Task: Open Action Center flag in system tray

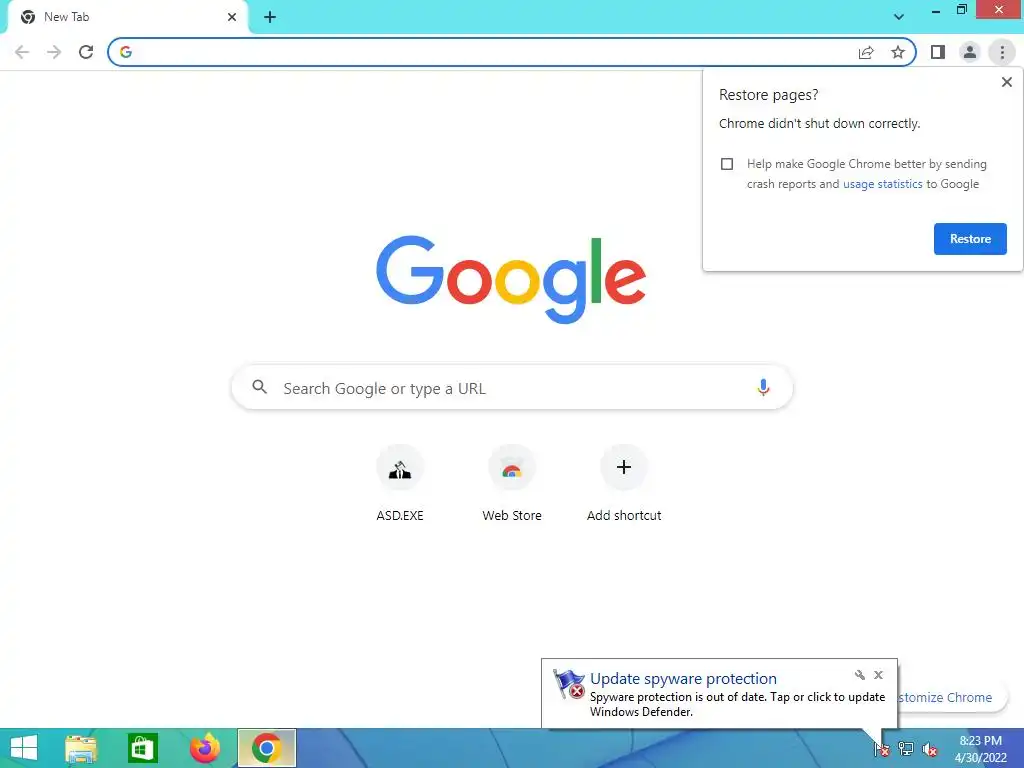Action: (881, 749)
